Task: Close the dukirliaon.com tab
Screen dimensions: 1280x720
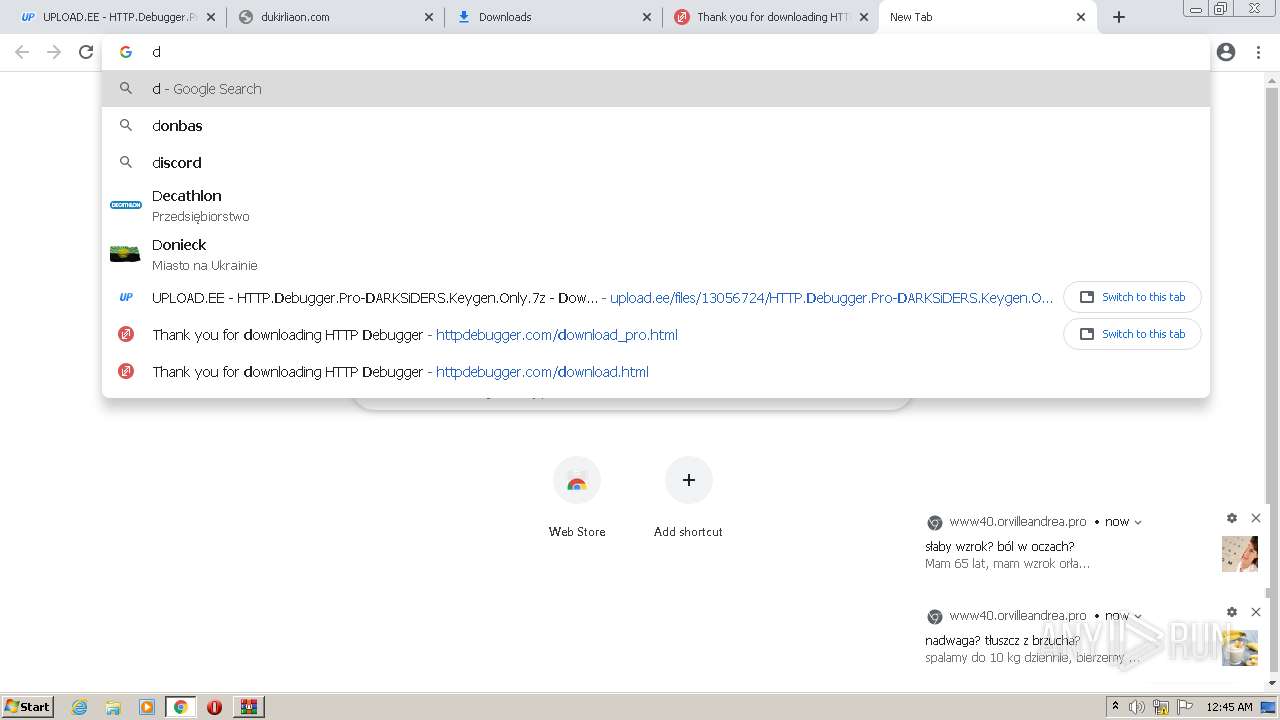Action: tap(429, 17)
